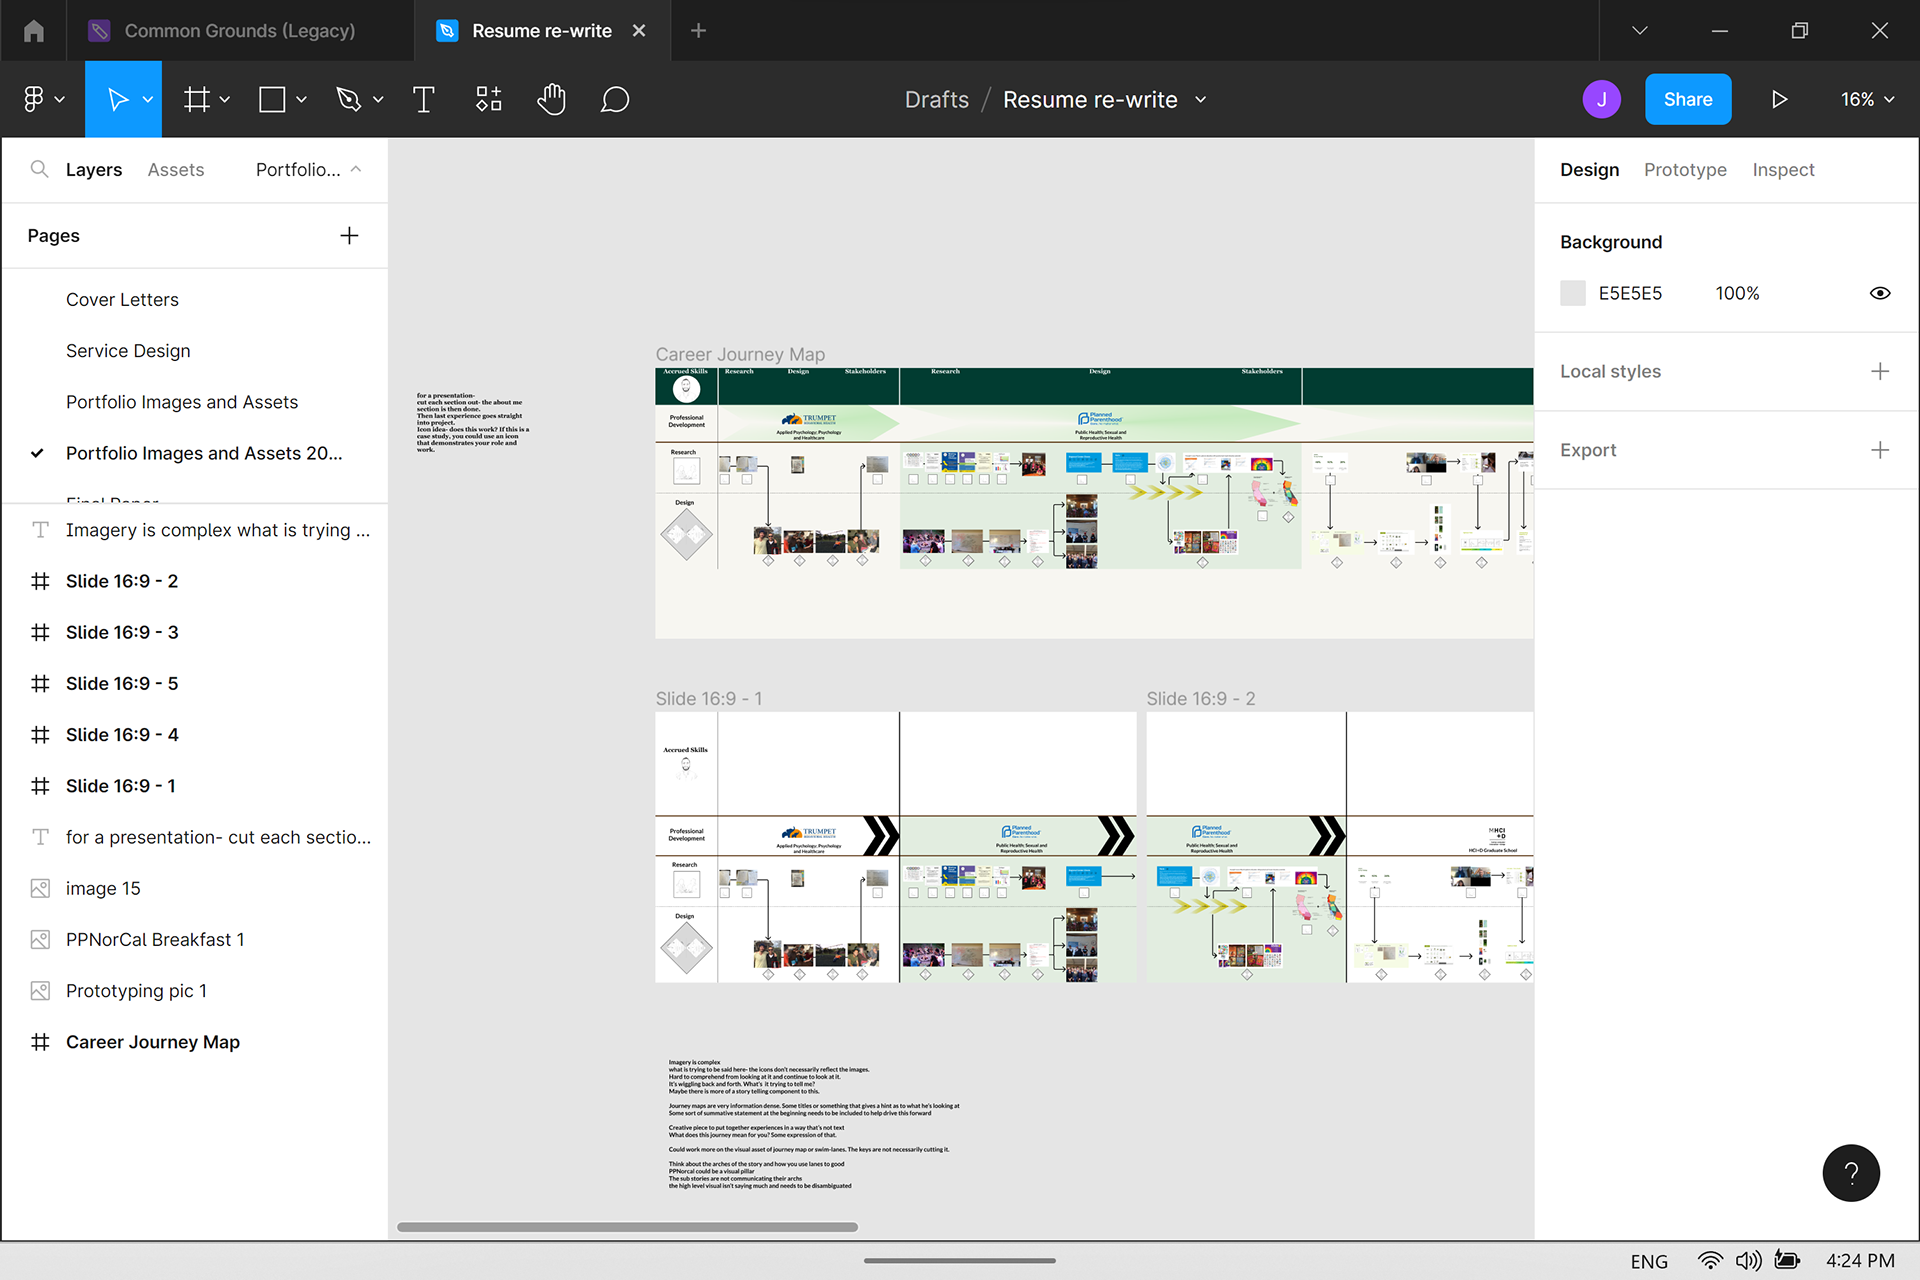Add a local style with plus
This screenshot has height=1280, width=1920.
pos(1879,371)
